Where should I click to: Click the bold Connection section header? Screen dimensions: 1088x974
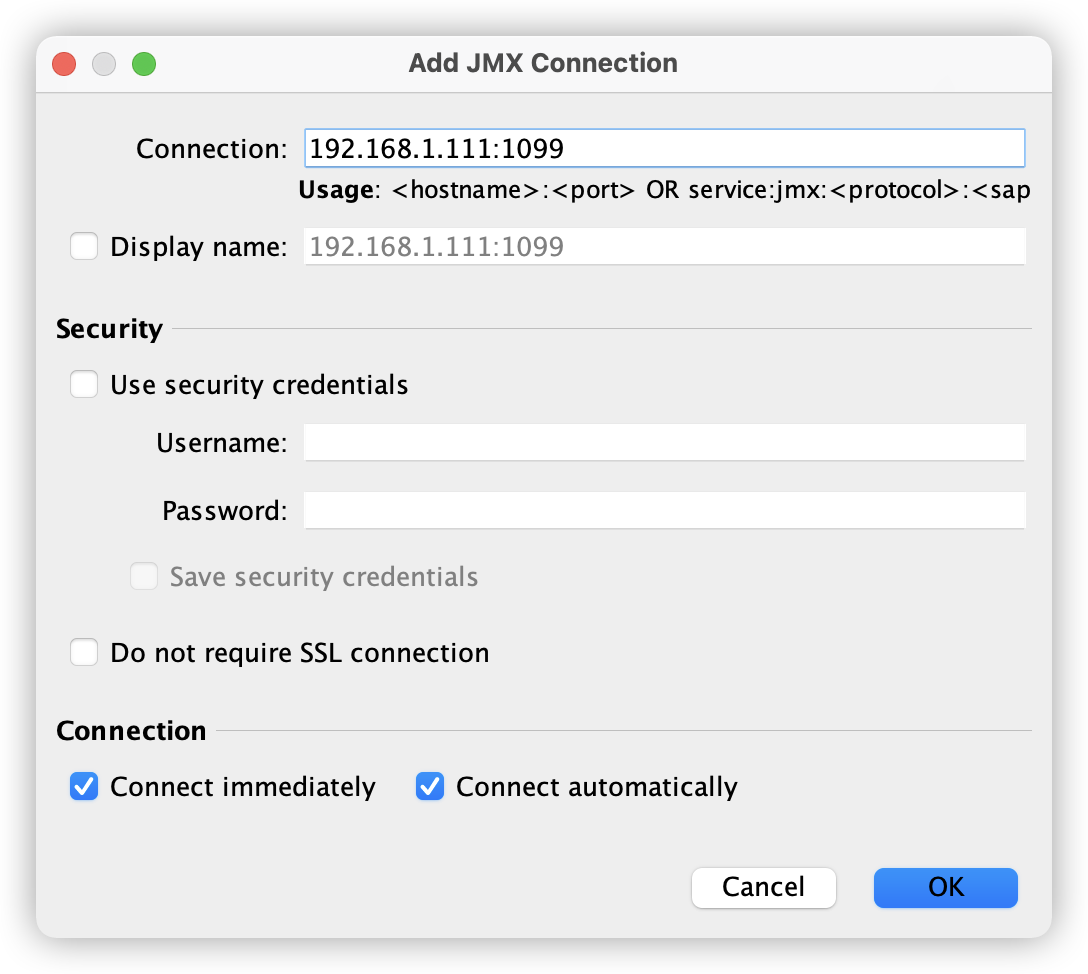(131, 731)
